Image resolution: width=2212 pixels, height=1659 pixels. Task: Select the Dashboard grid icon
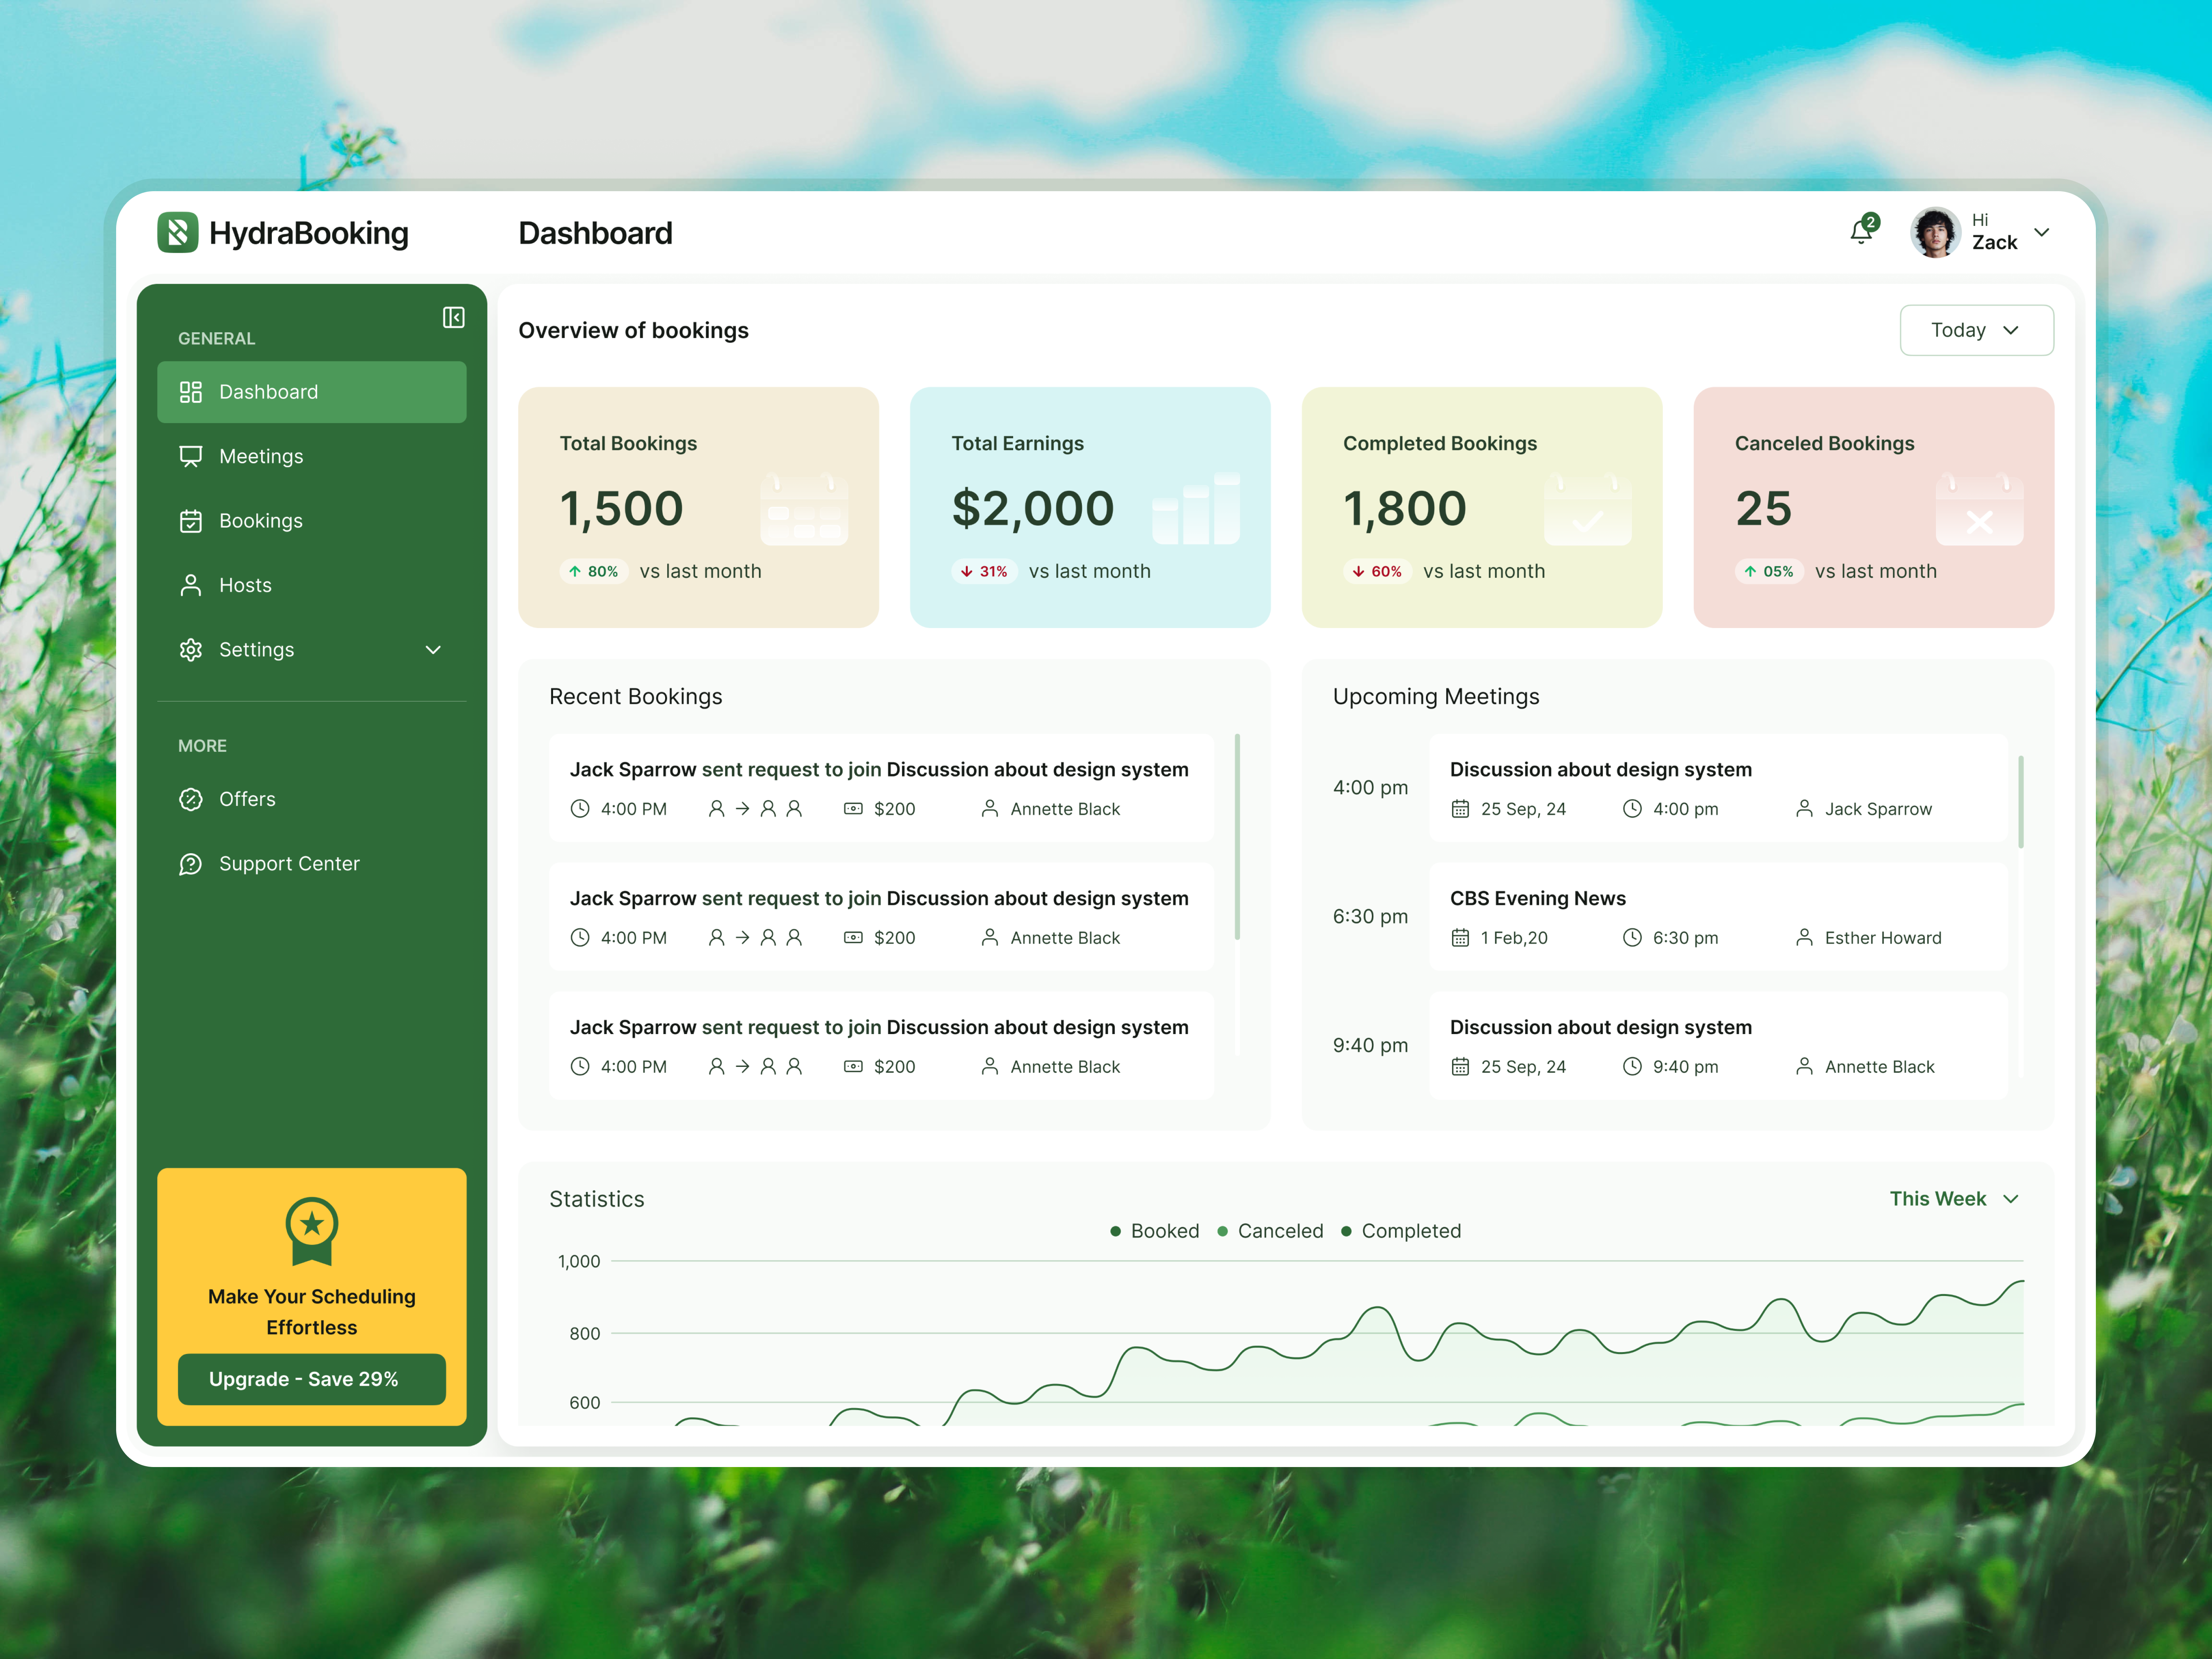tap(191, 392)
